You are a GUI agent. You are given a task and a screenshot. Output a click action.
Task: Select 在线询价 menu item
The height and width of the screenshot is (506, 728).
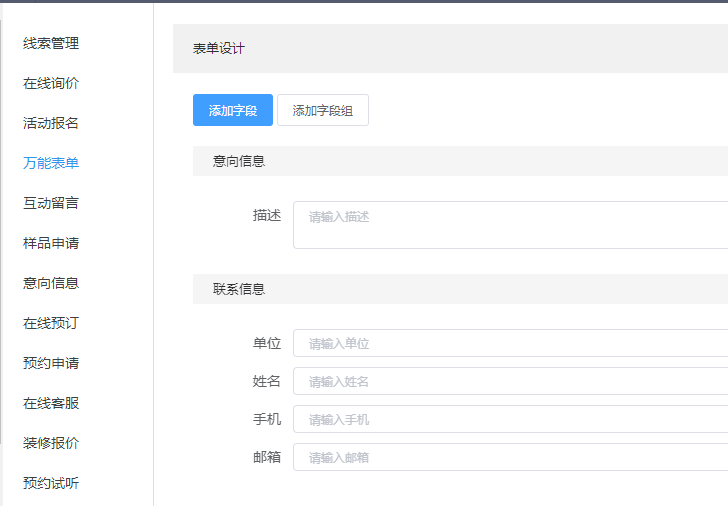tap(51, 83)
